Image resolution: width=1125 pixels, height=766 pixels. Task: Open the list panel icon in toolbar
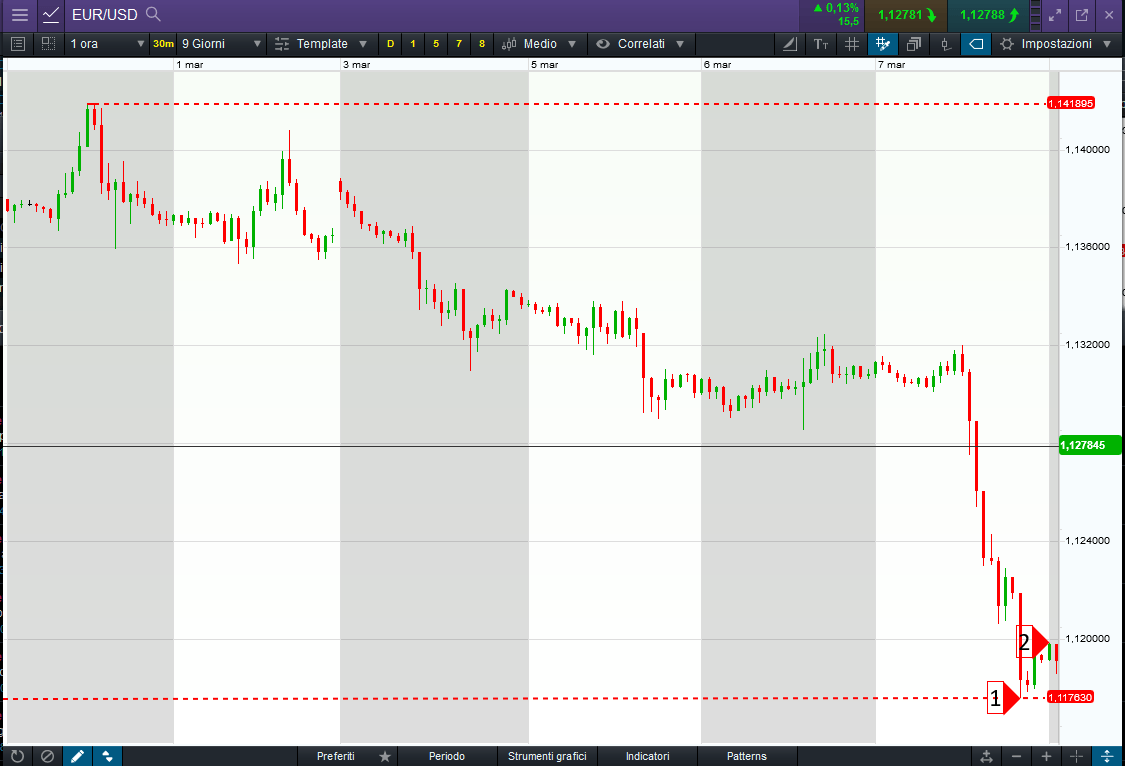click(18, 44)
